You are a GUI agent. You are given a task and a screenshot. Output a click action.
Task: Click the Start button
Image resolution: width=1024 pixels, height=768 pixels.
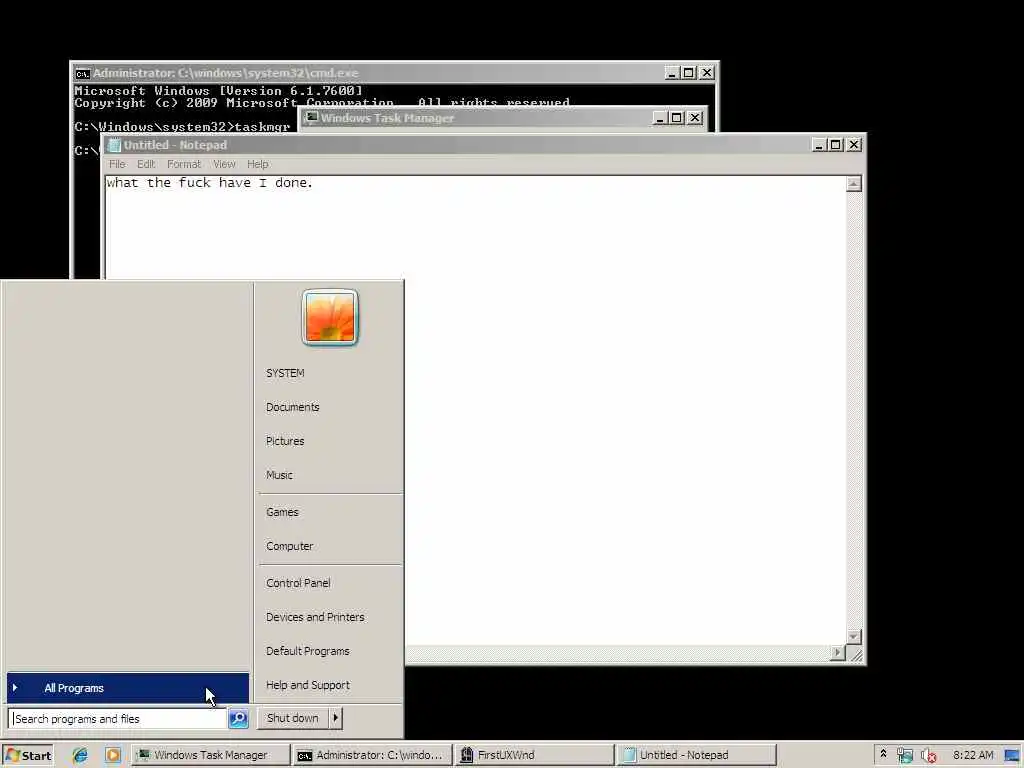(x=27, y=755)
